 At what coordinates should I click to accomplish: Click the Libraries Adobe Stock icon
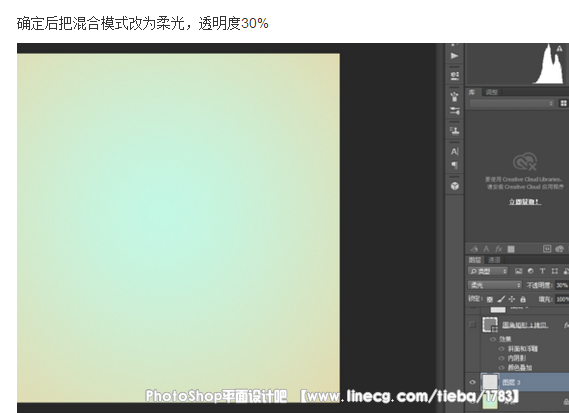tap(547, 249)
